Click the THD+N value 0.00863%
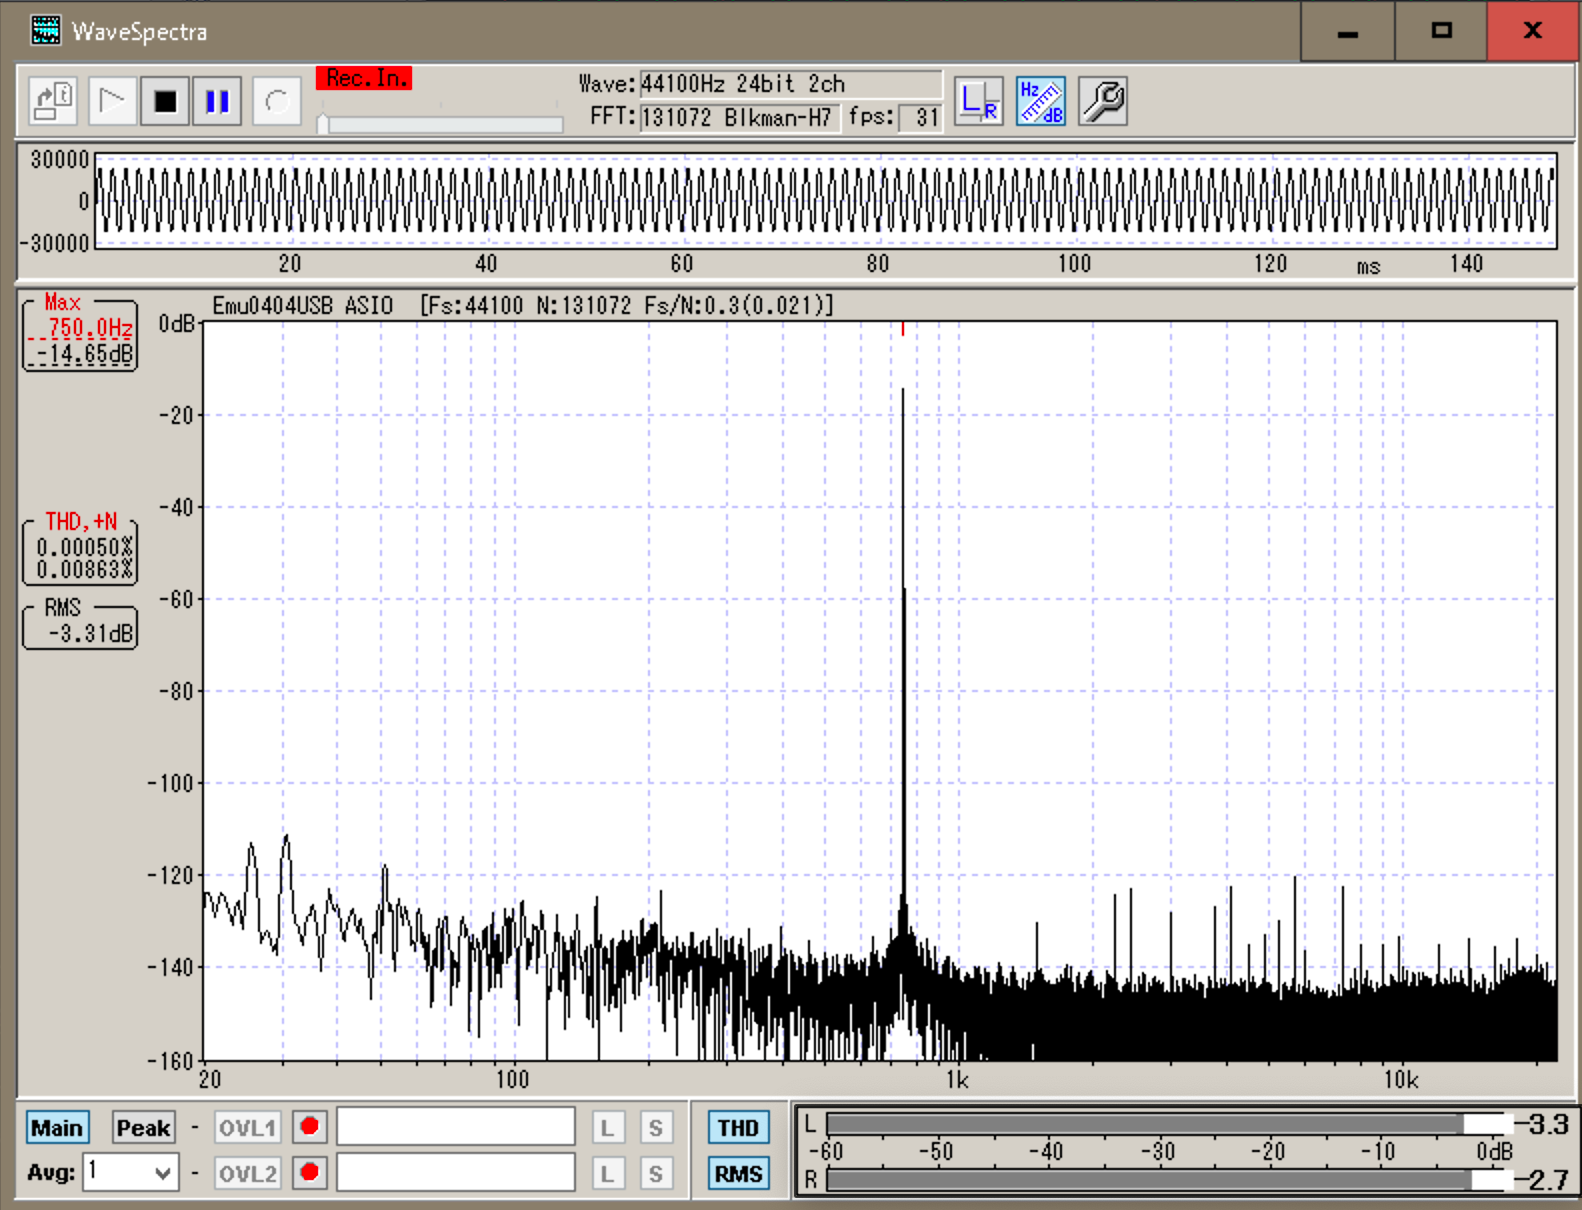The height and width of the screenshot is (1210, 1582). (85, 570)
